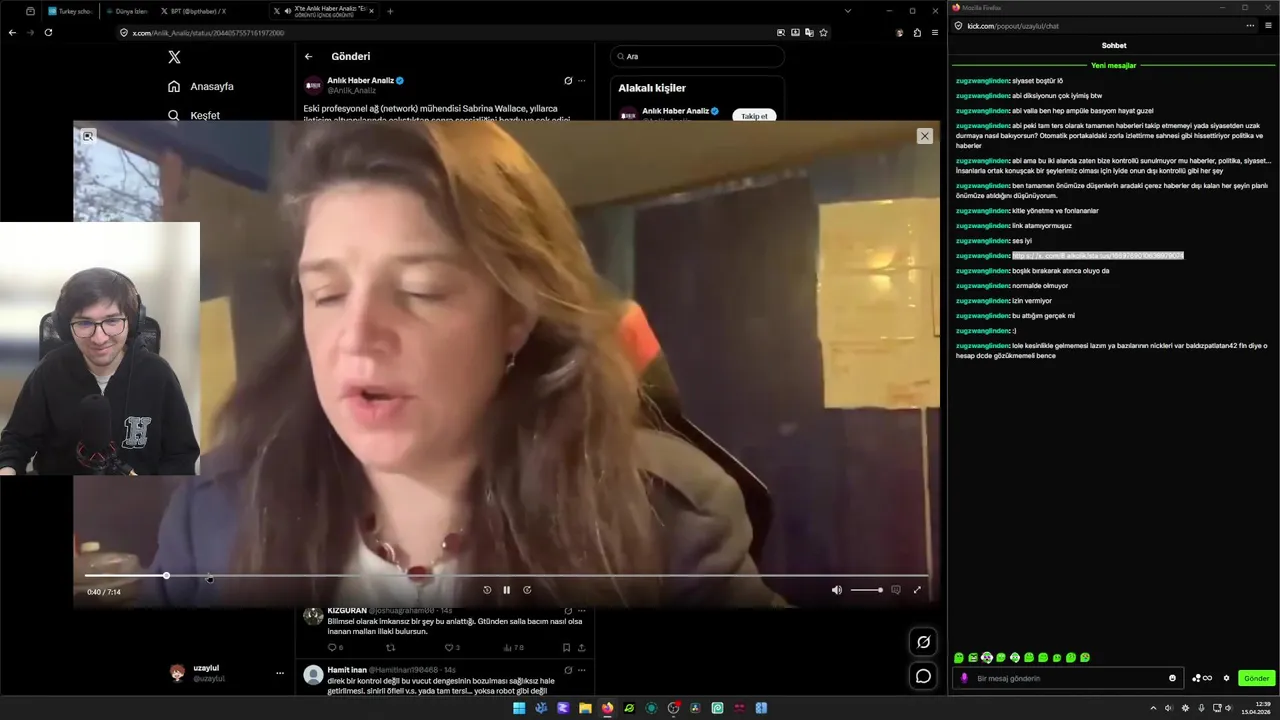Expand video to fullscreen

click(x=917, y=590)
